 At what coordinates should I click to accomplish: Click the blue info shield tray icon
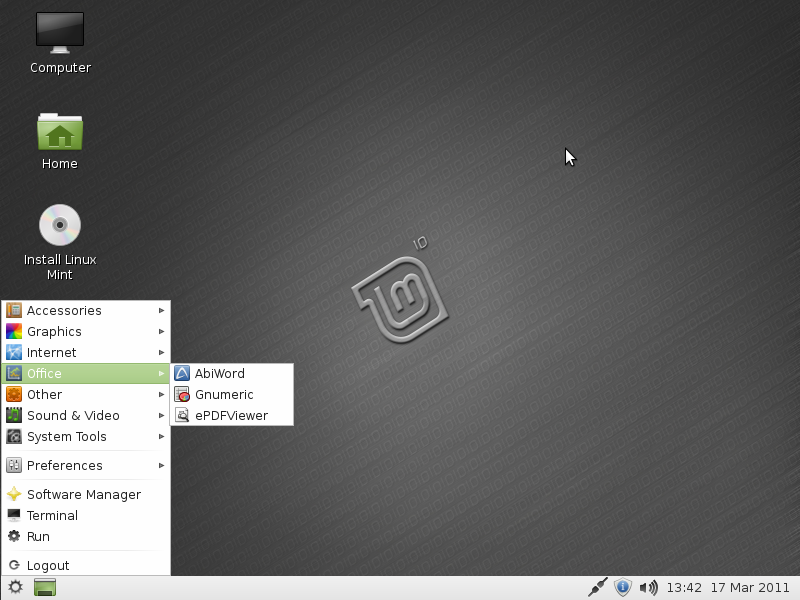622,587
